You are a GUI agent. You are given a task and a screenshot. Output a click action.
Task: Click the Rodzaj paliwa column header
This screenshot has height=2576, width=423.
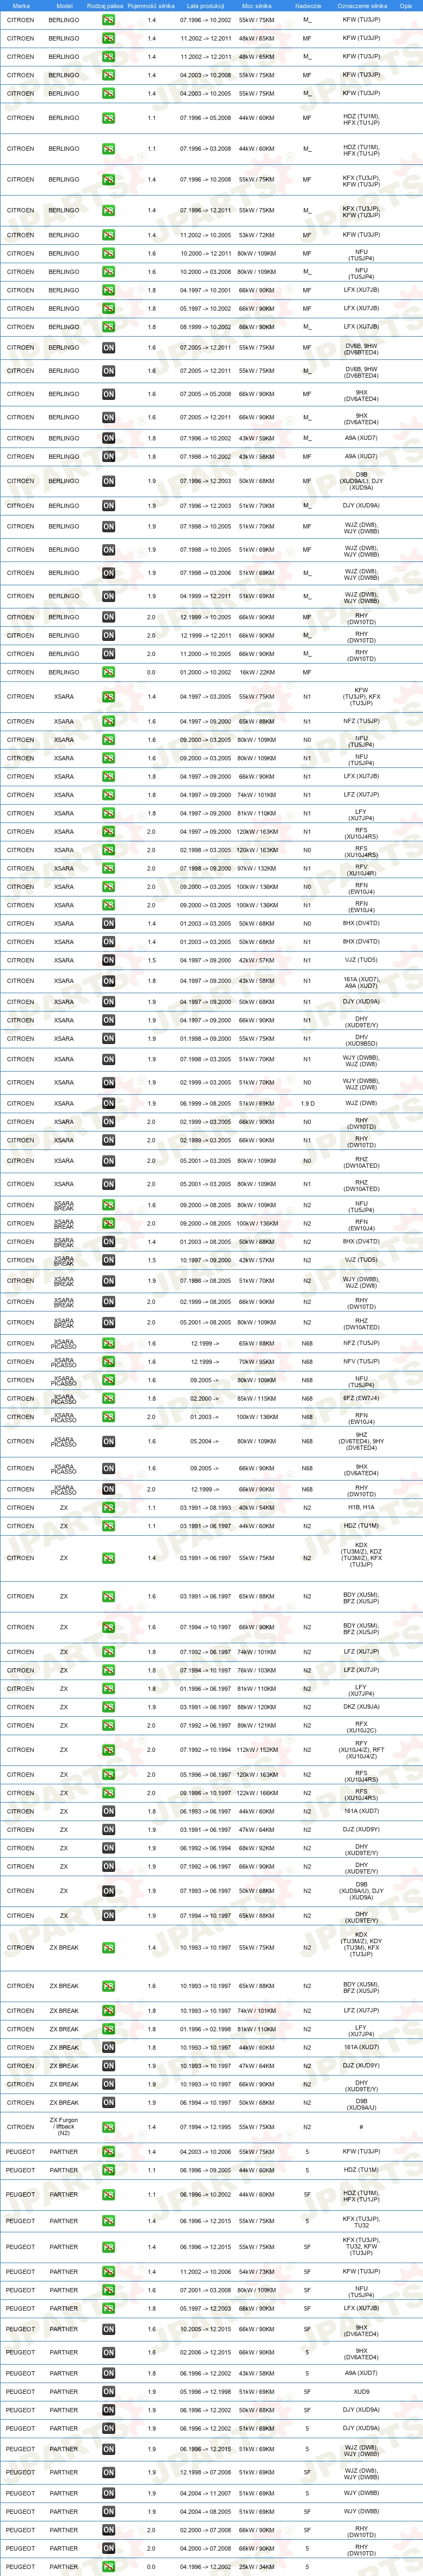[x=105, y=6]
